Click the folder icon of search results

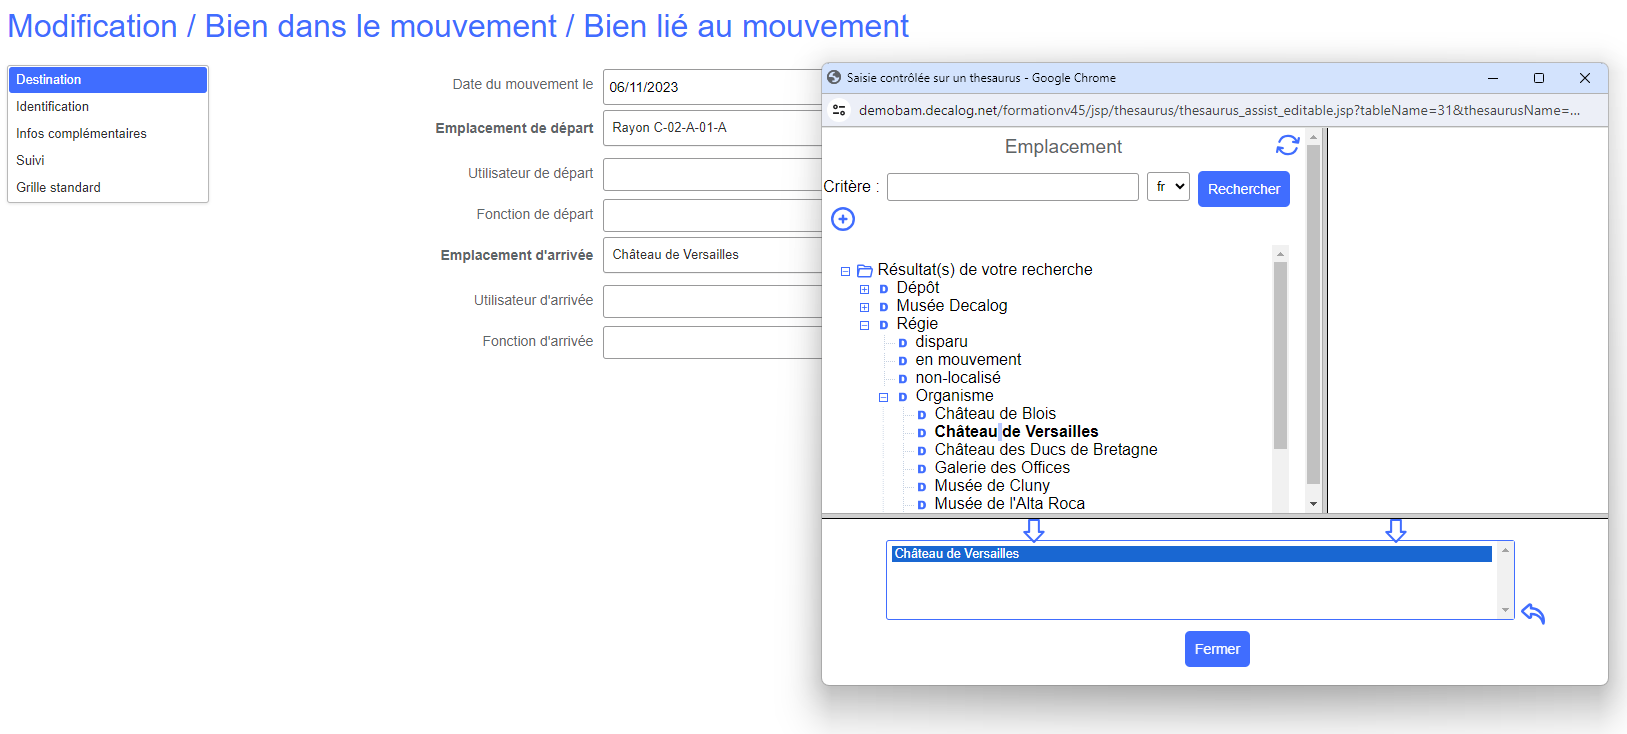(x=865, y=271)
